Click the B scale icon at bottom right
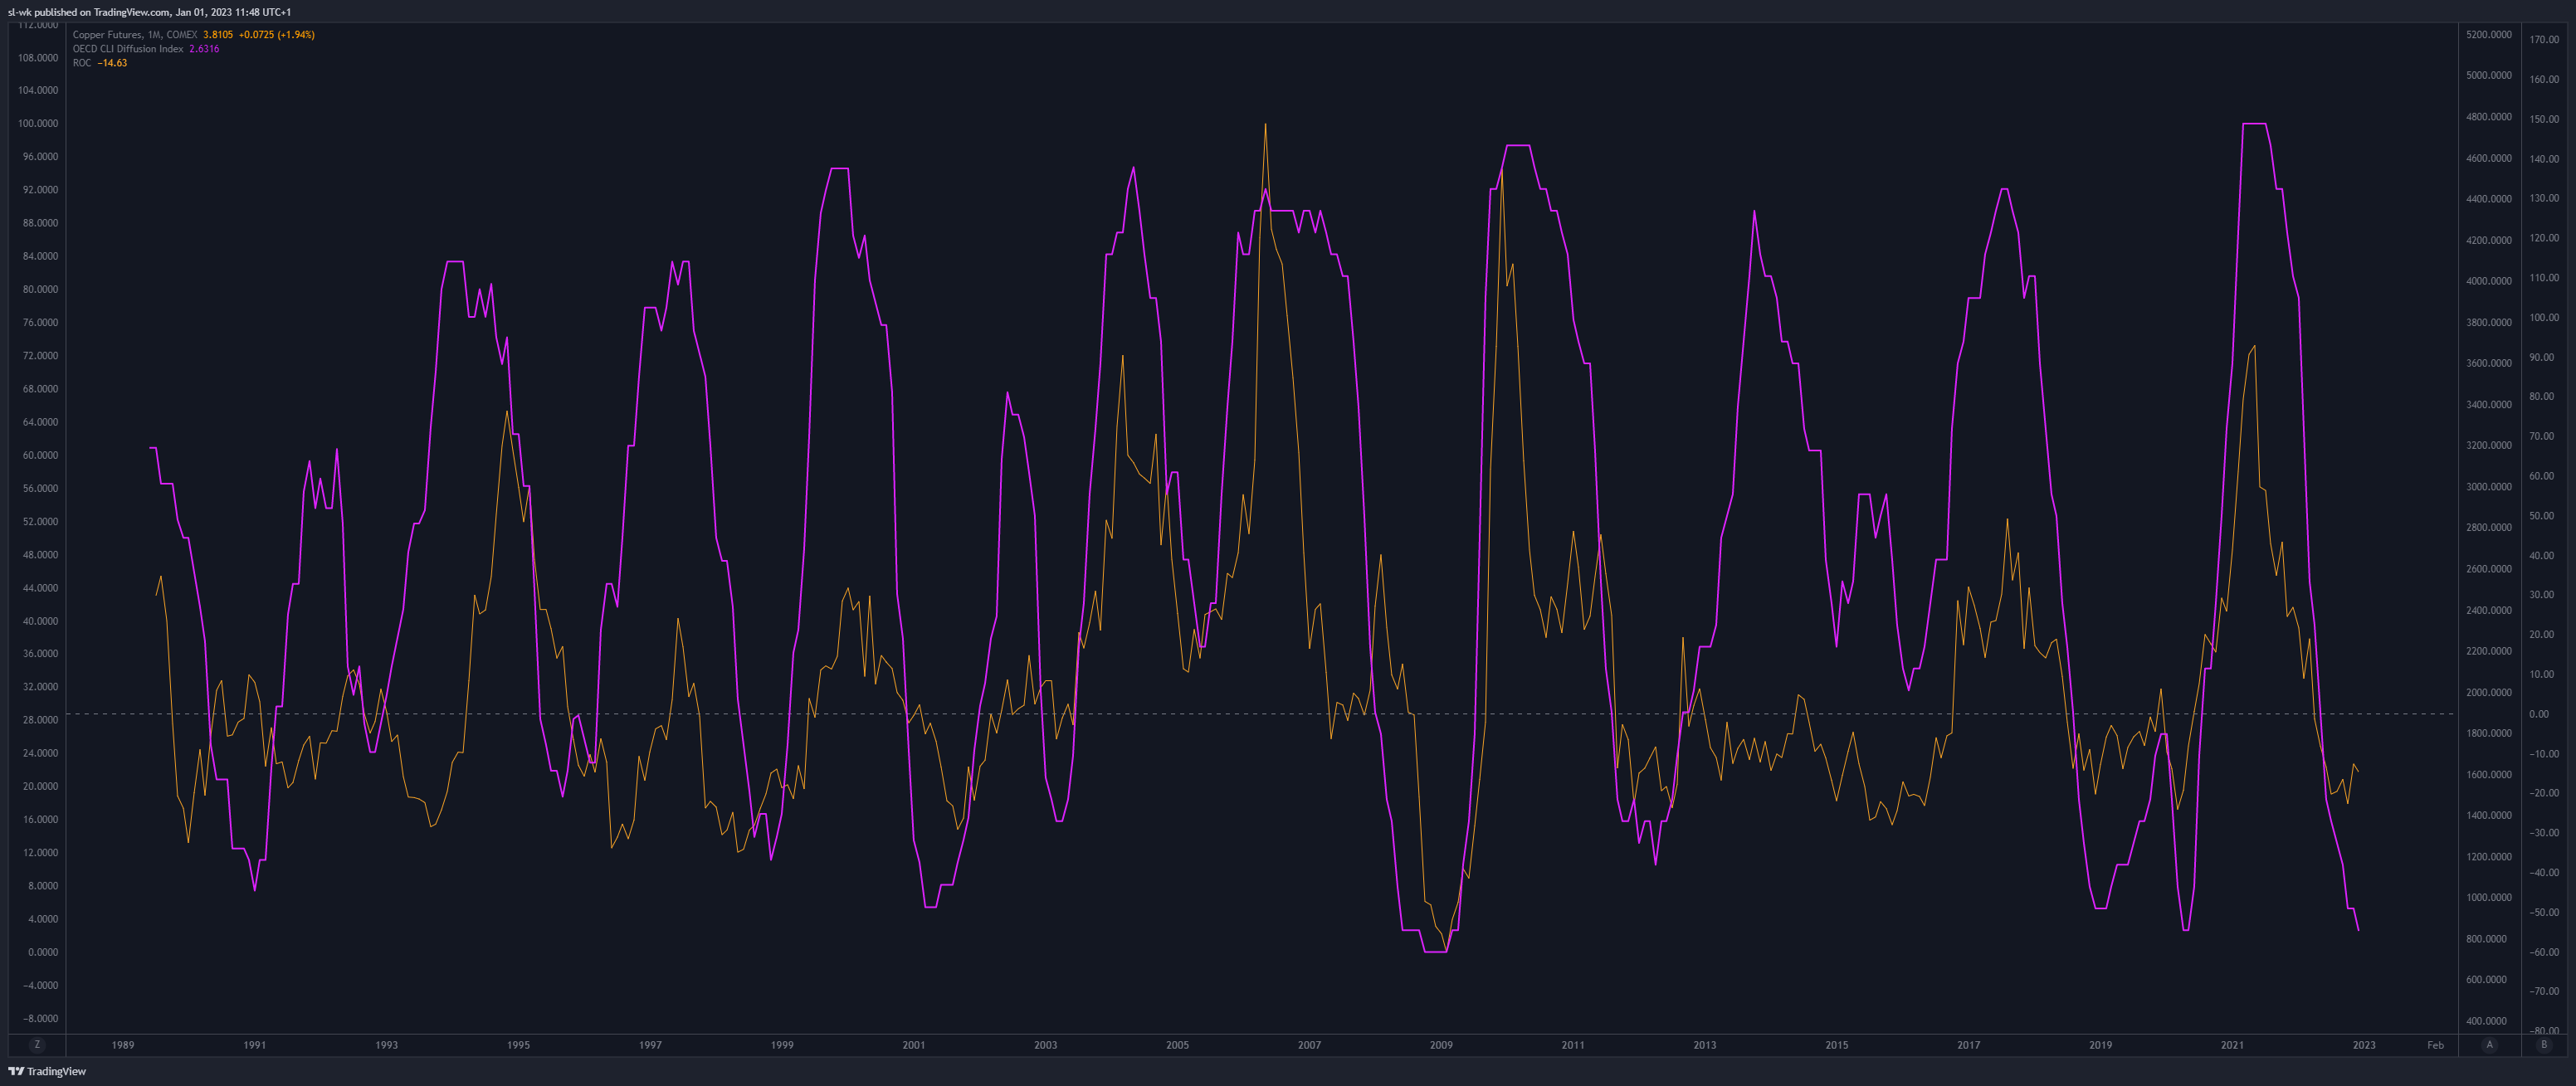Image resolution: width=2576 pixels, height=1086 pixels. pos(2544,1045)
